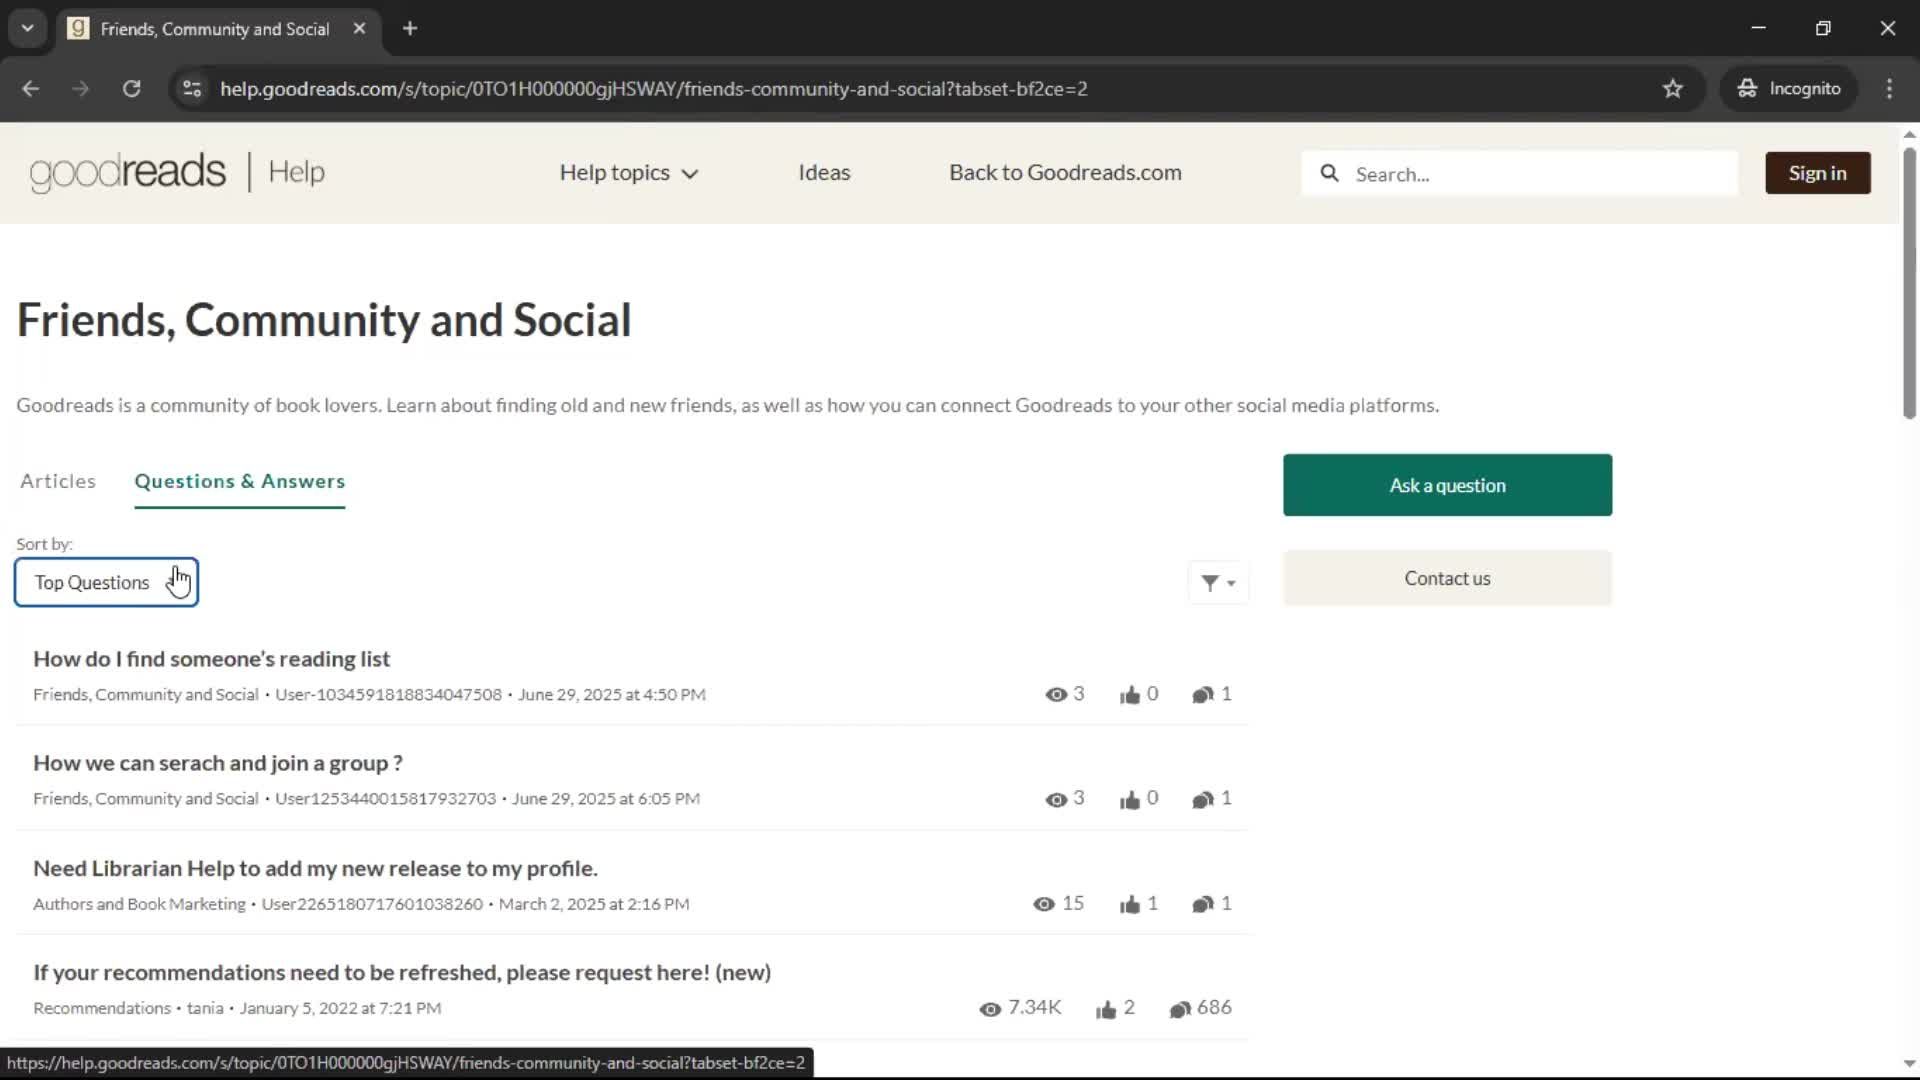This screenshot has height=1080, width=1920.
Task: Click thumbs-up icon for Librarian Help question
Action: 1130,905
